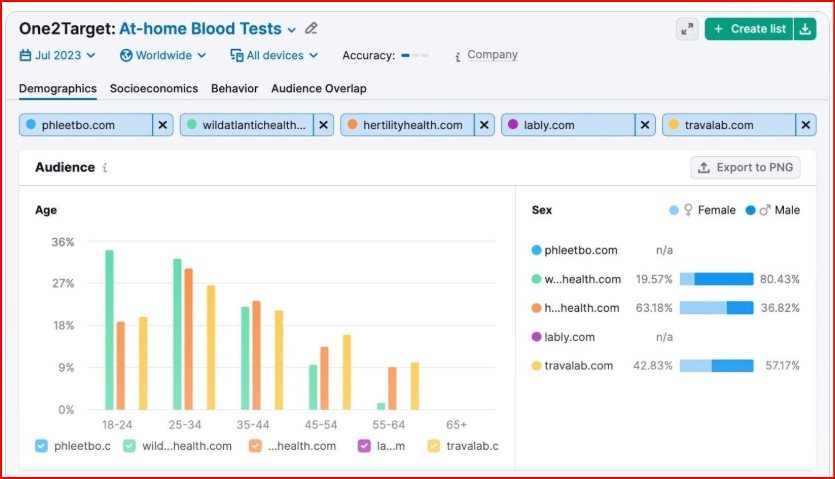Click the pencil edit icon beside list title
835x479 pixels.
click(312, 28)
